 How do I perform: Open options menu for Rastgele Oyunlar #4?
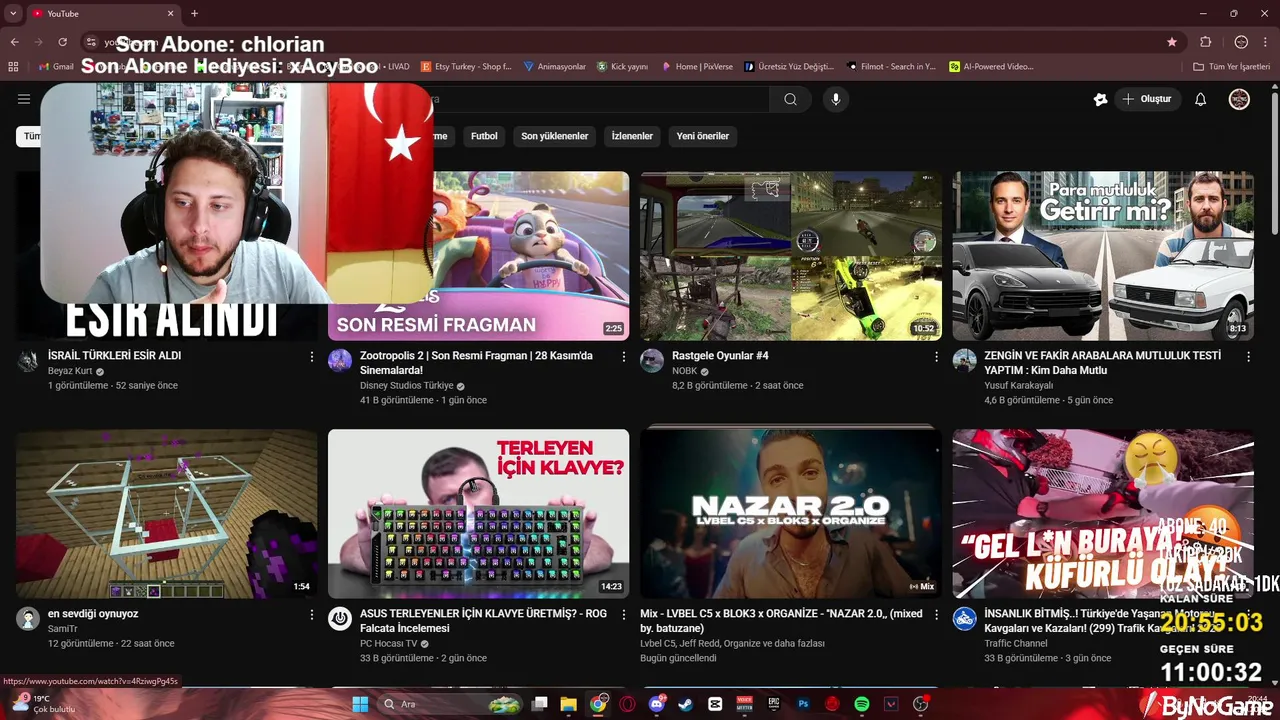936,357
